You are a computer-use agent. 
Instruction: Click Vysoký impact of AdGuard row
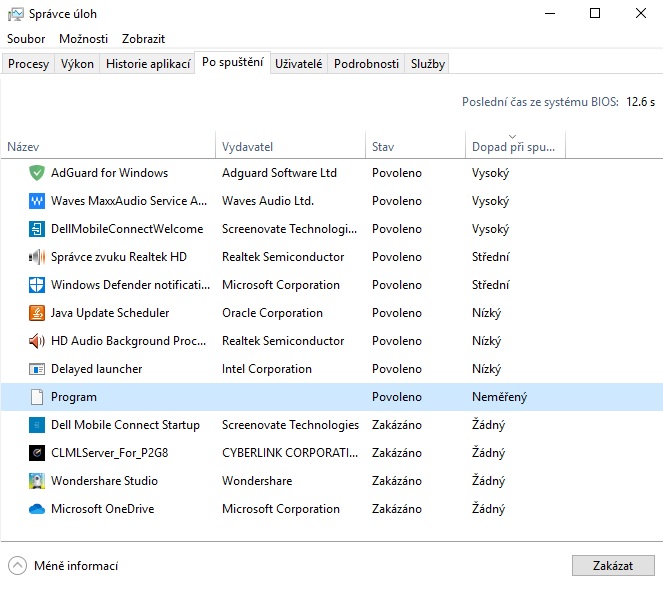pos(490,173)
